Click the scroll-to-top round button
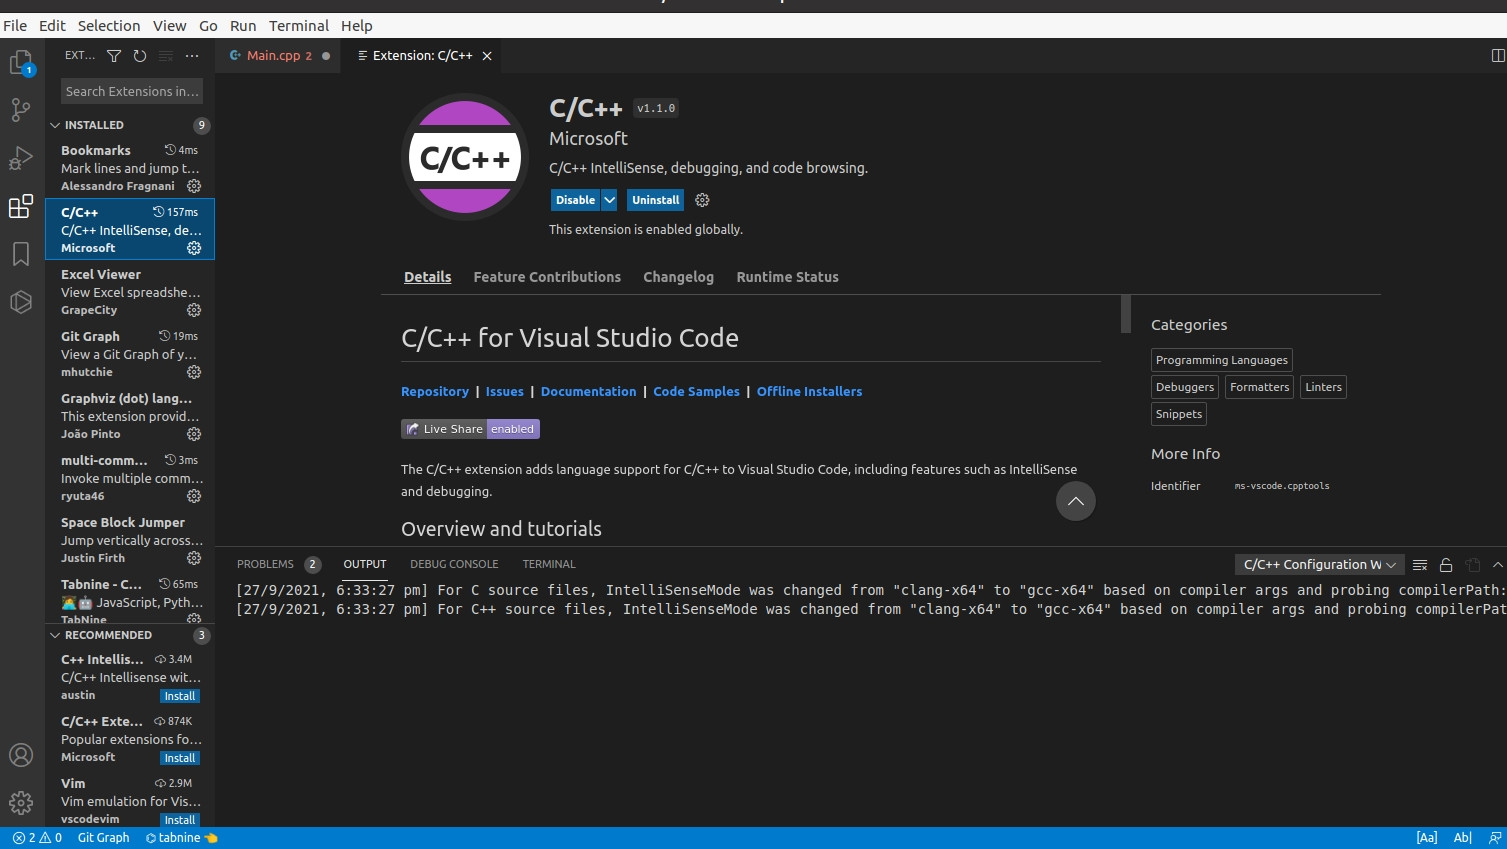This screenshot has width=1507, height=849. 1076,501
